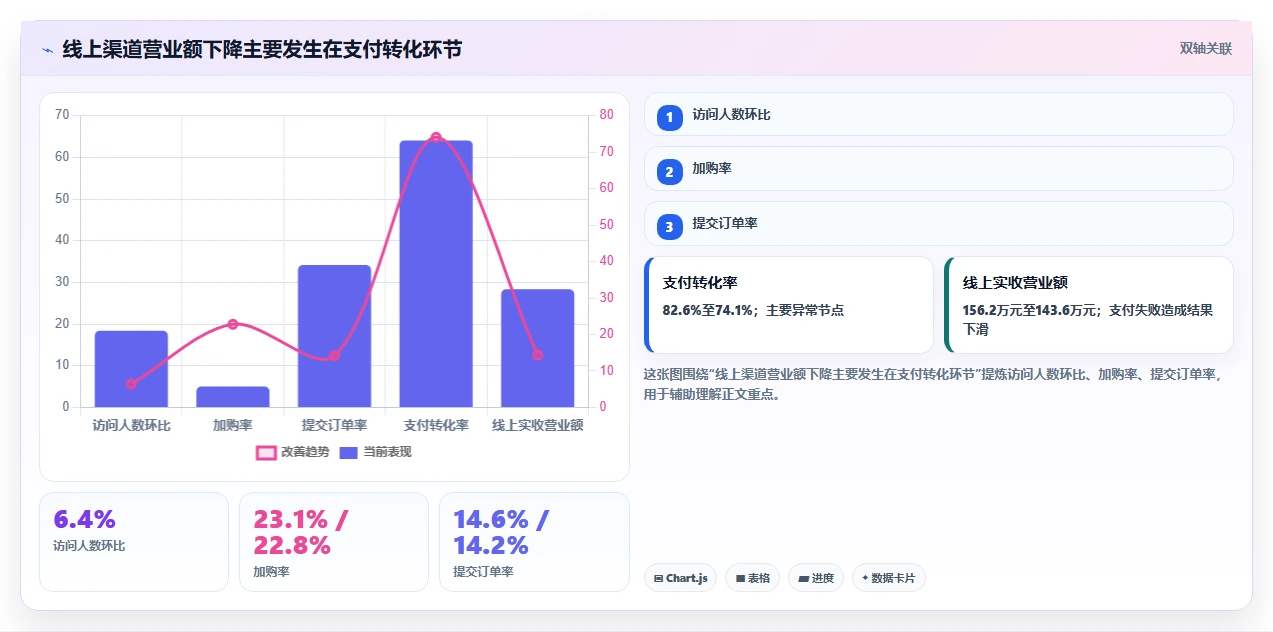Select numbered badge 1 in the list
Image resolution: width=1273 pixels, height=632 pixels.
pos(669,117)
